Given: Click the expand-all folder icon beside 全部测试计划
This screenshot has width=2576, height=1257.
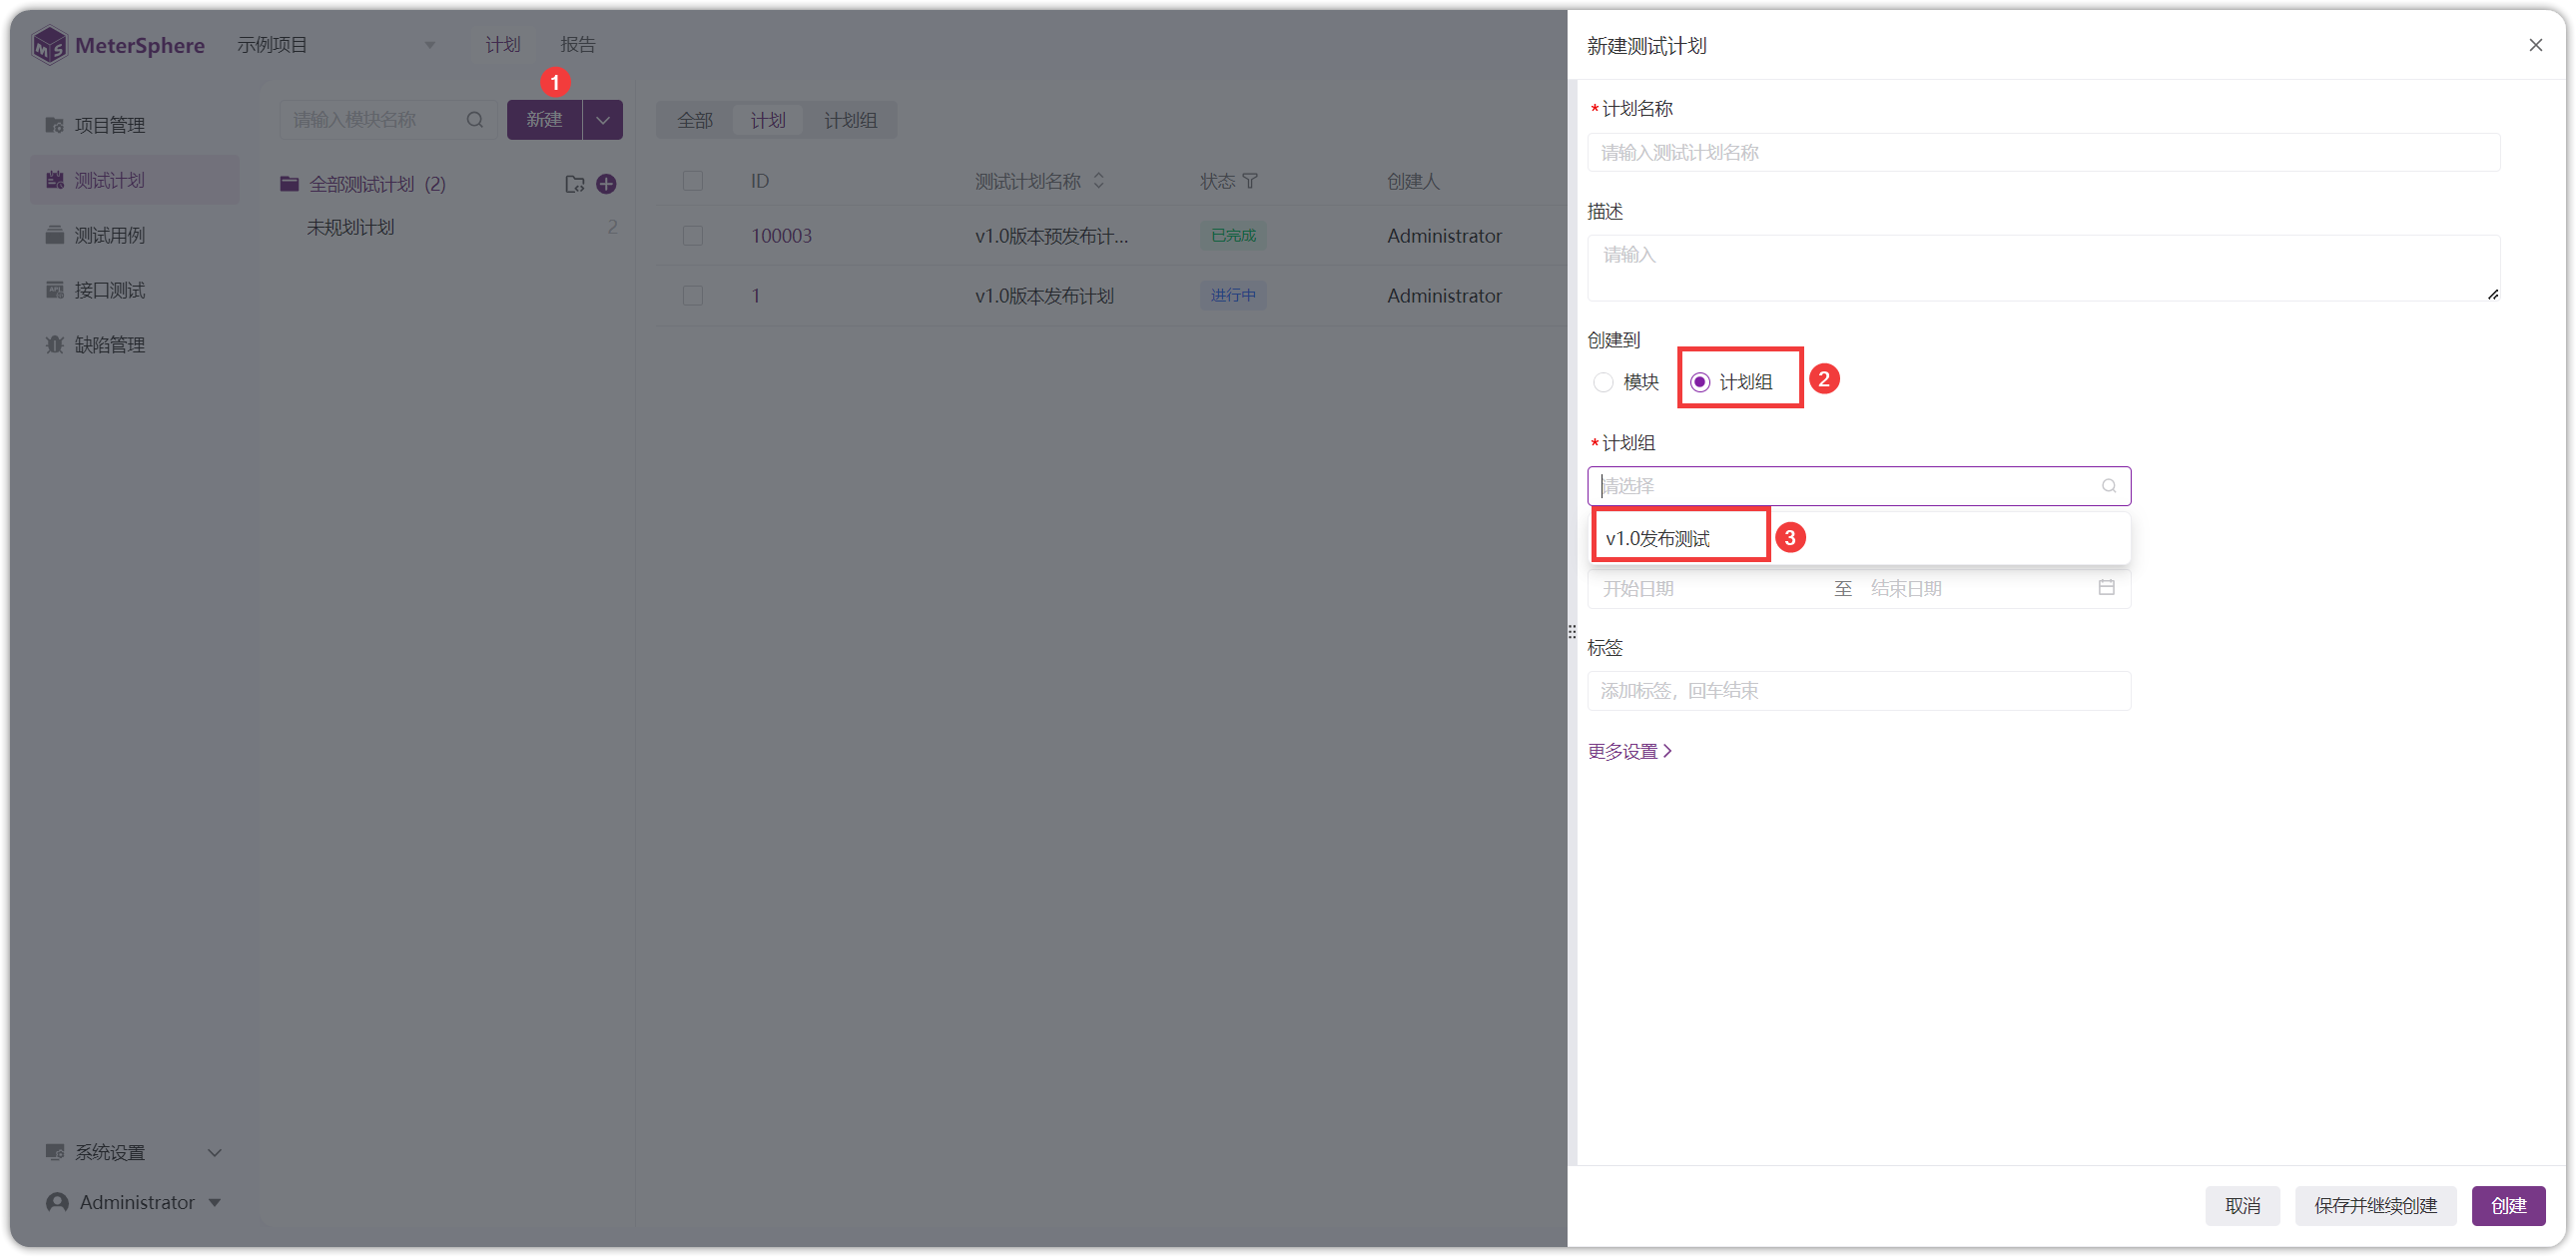Looking at the screenshot, I should 574,184.
